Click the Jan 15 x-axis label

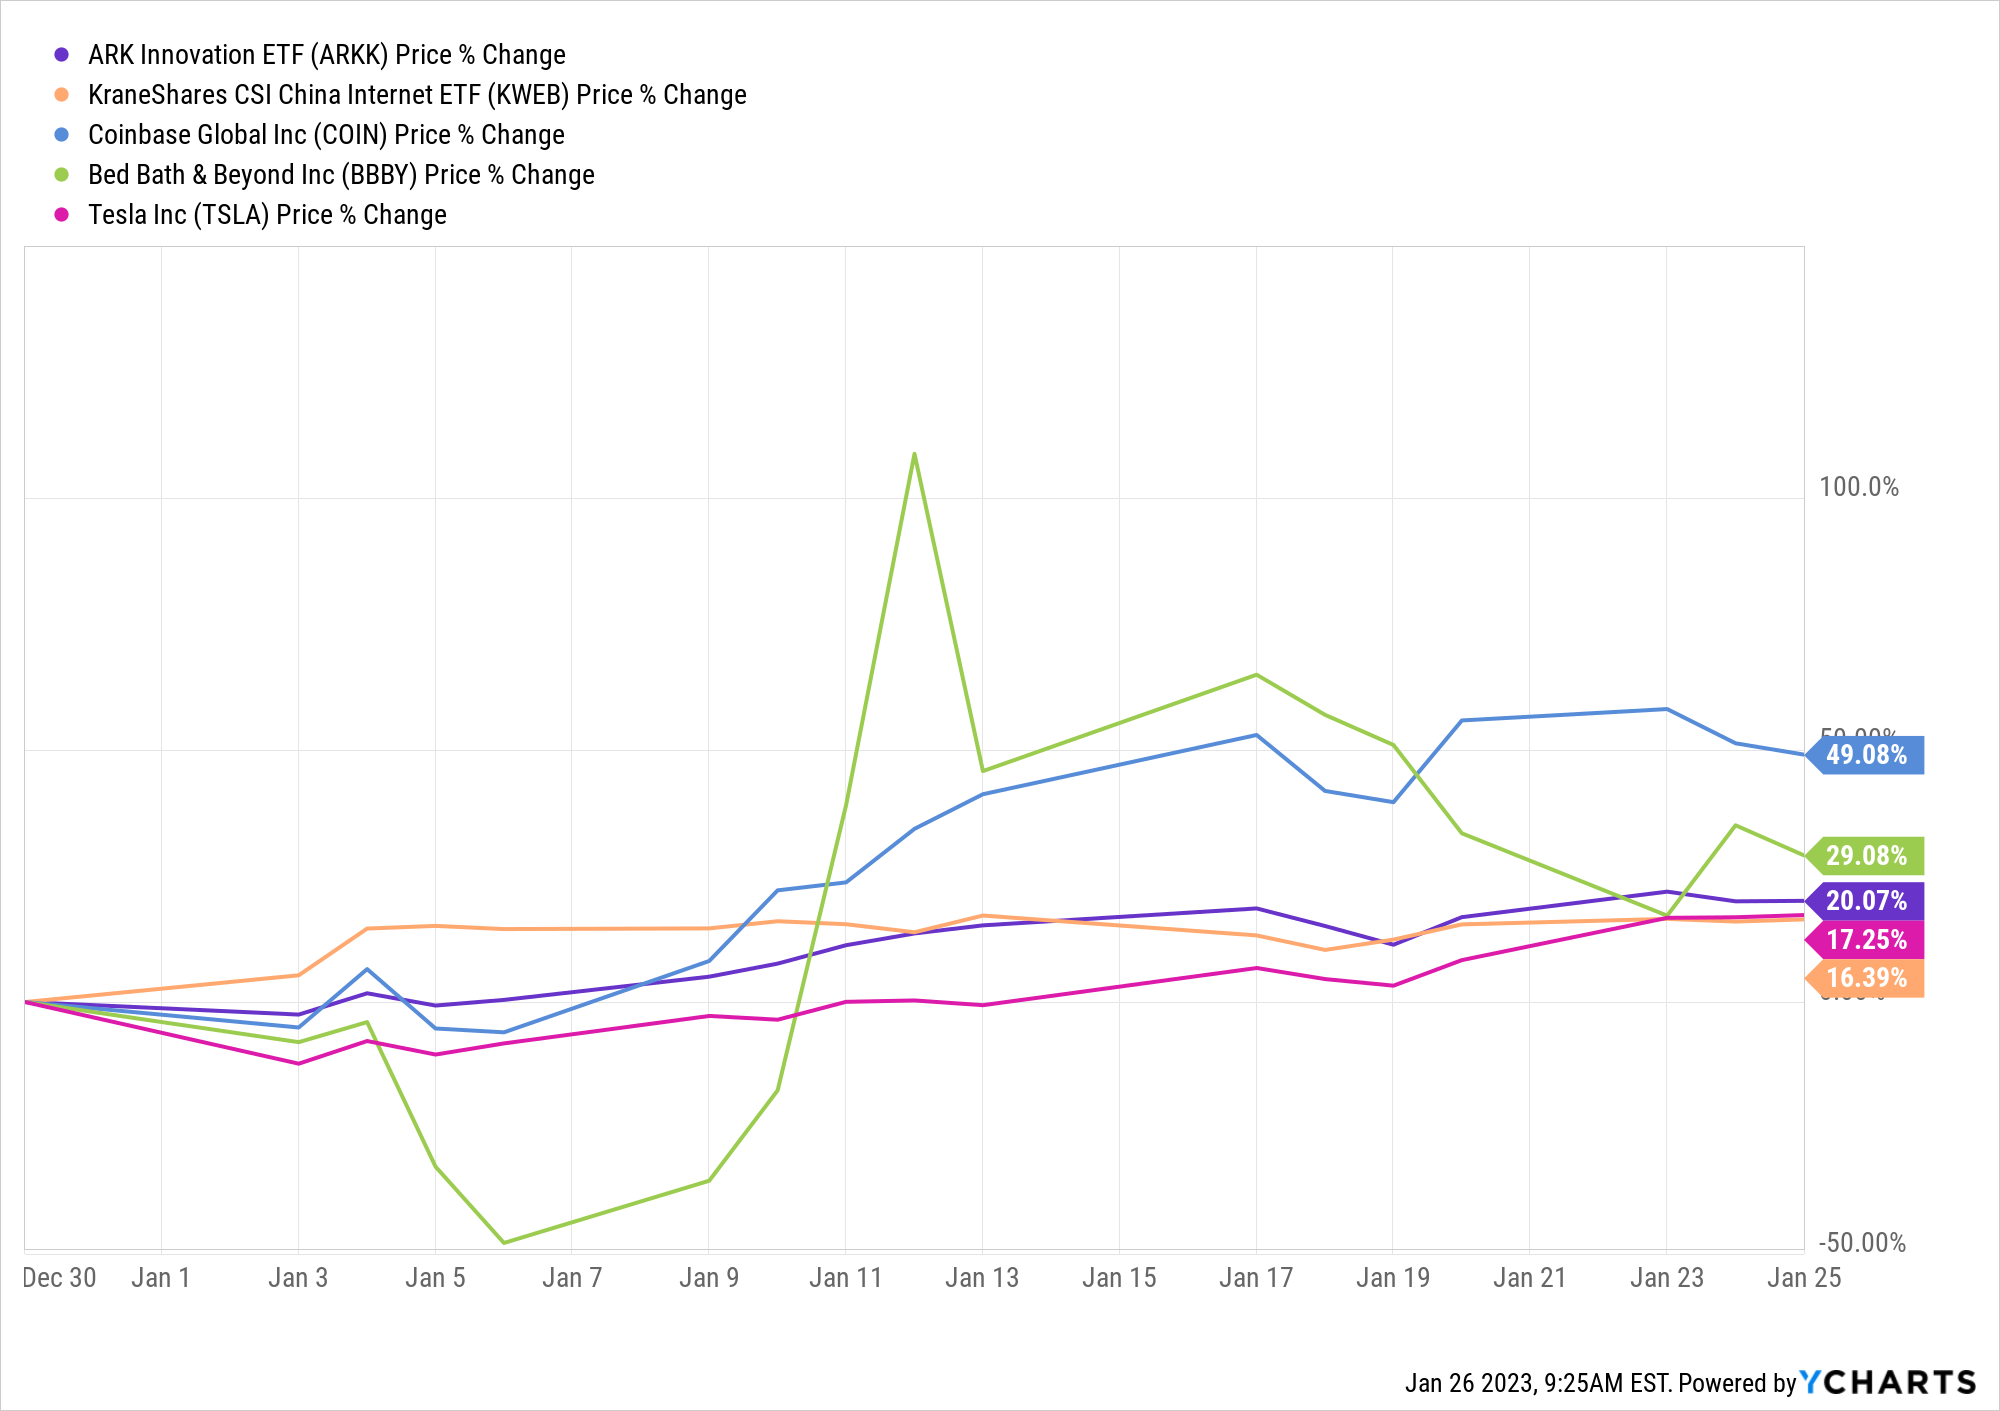(x=1119, y=1278)
